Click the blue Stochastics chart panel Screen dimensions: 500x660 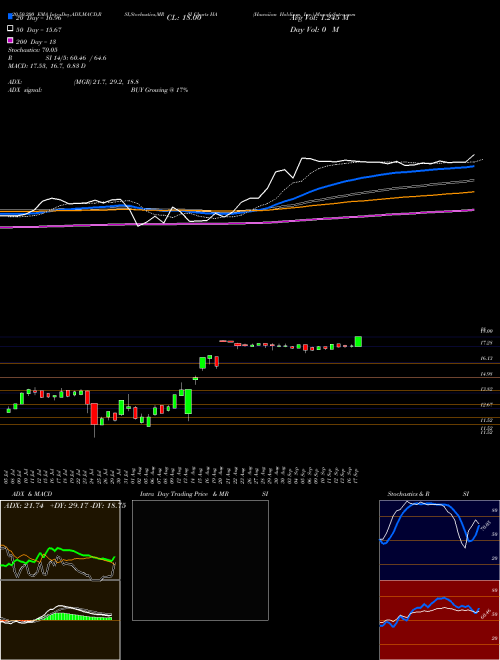coord(439,540)
